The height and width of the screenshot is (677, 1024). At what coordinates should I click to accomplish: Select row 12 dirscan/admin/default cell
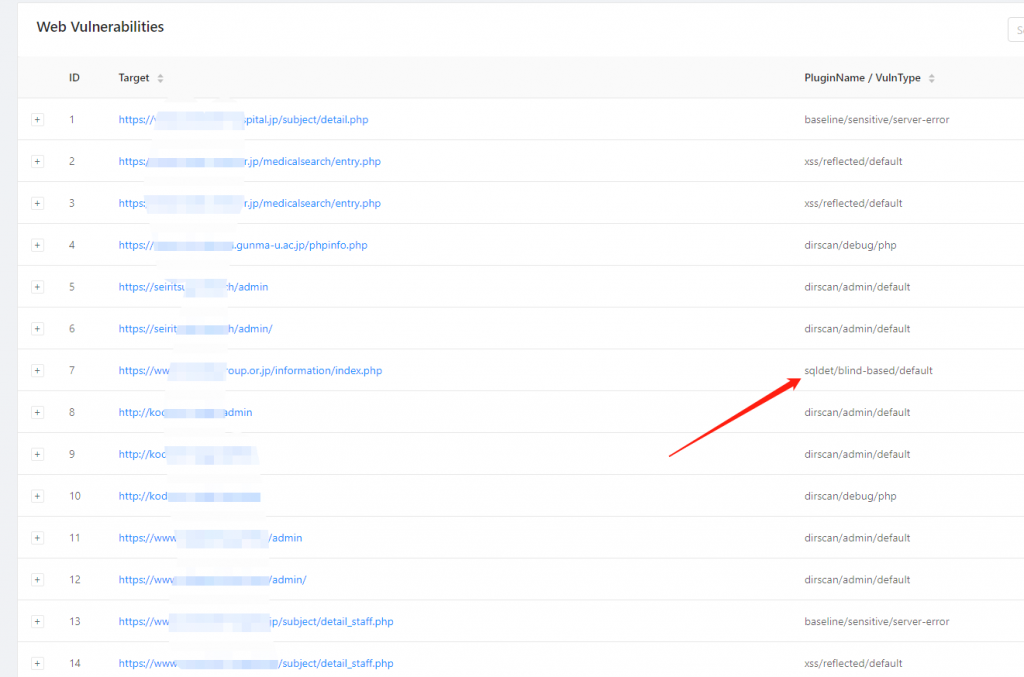click(x=857, y=579)
